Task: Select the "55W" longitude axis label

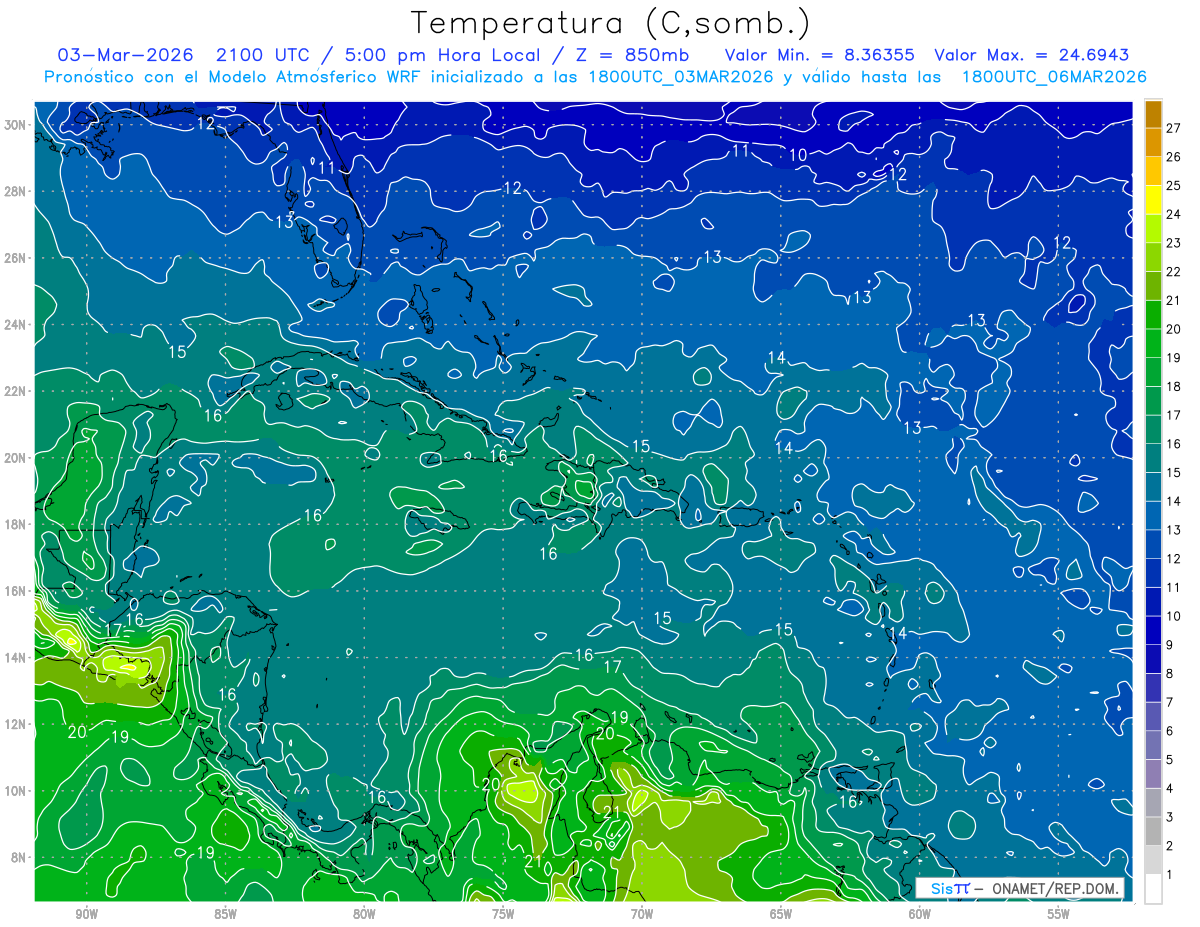Action: pos(1059,914)
